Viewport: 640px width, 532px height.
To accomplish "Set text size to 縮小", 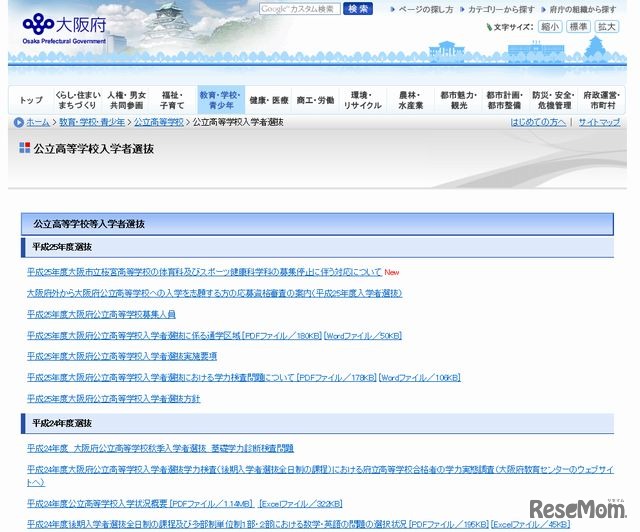I will (x=550, y=27).
